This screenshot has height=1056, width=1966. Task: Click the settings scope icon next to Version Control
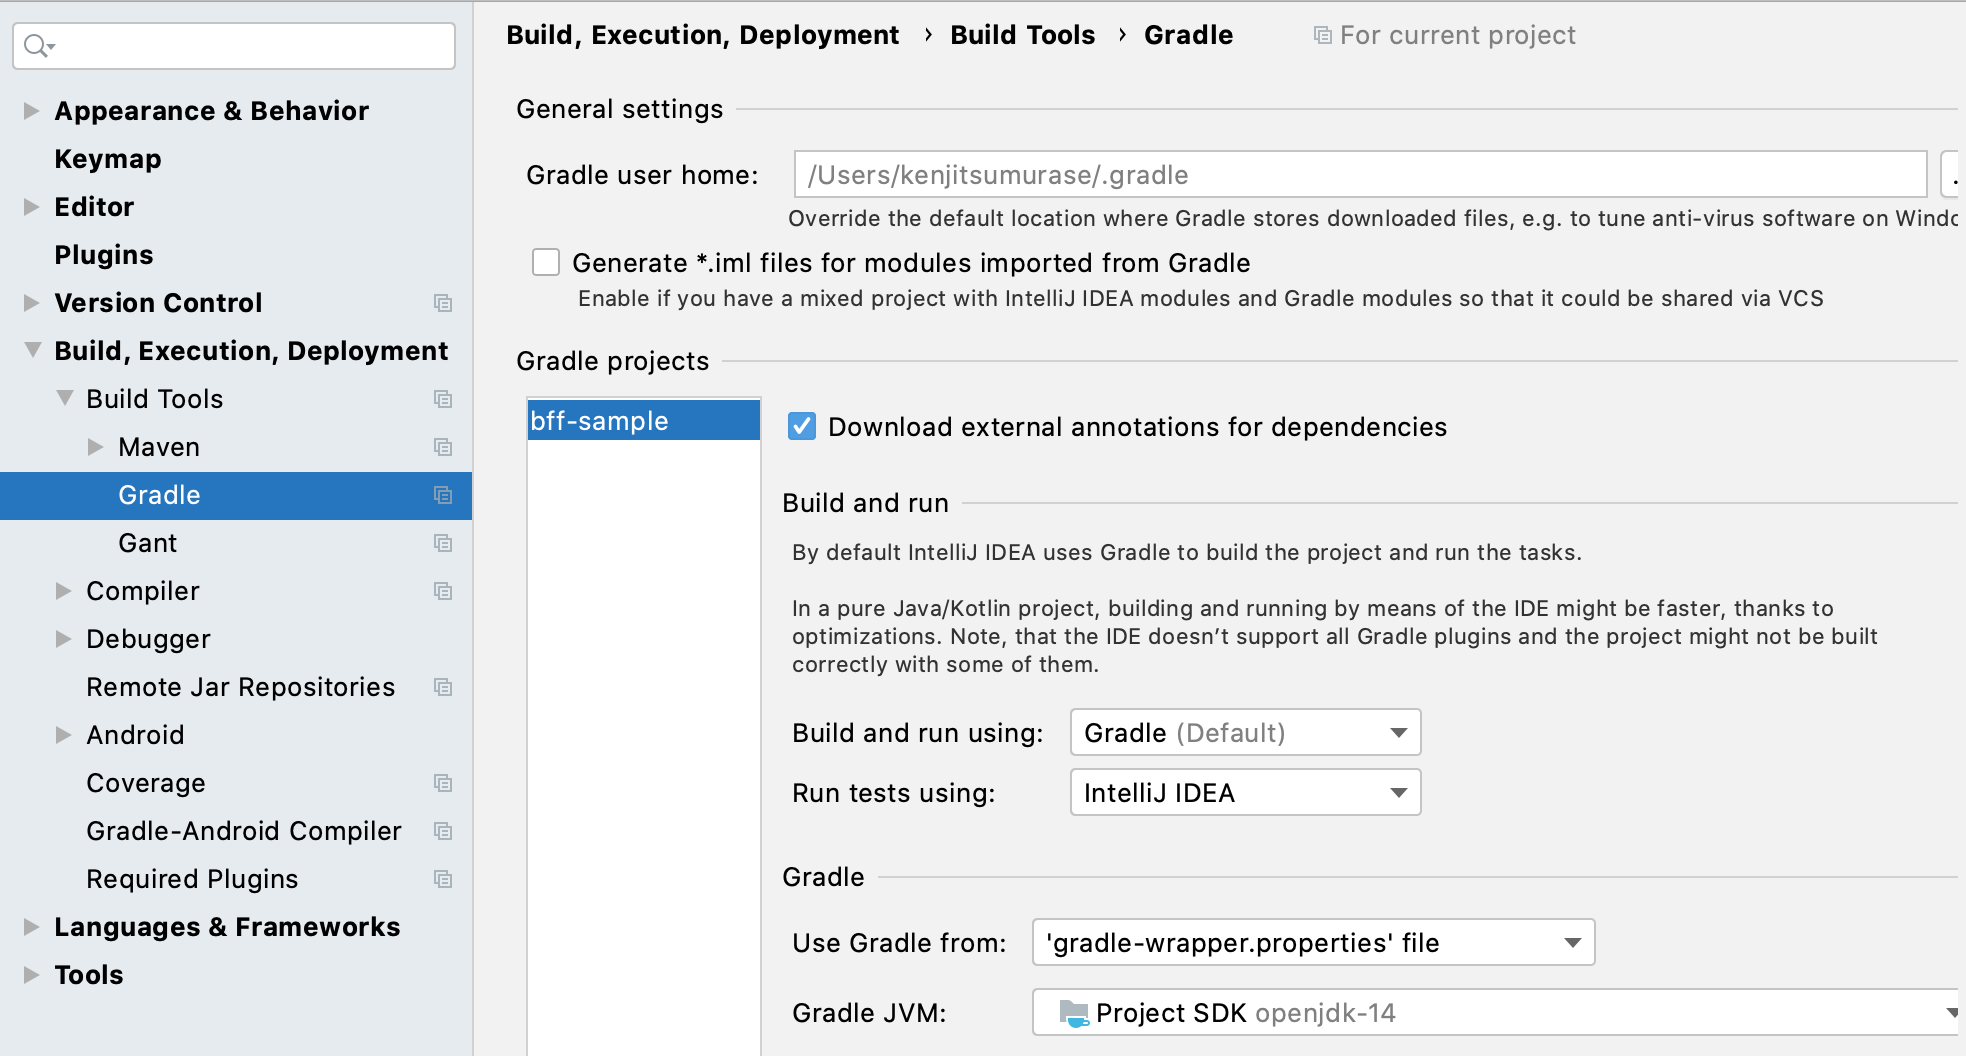point(443,303)
